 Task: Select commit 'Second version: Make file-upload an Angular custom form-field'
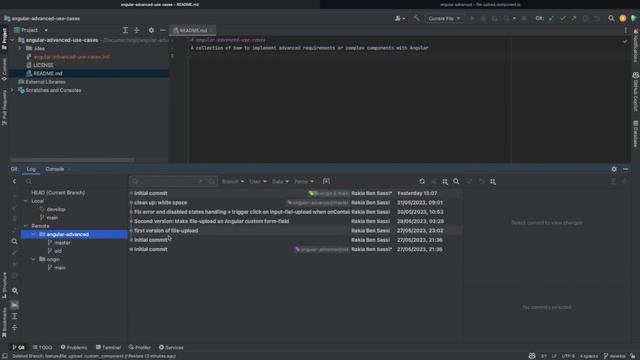tap(211, 221)
